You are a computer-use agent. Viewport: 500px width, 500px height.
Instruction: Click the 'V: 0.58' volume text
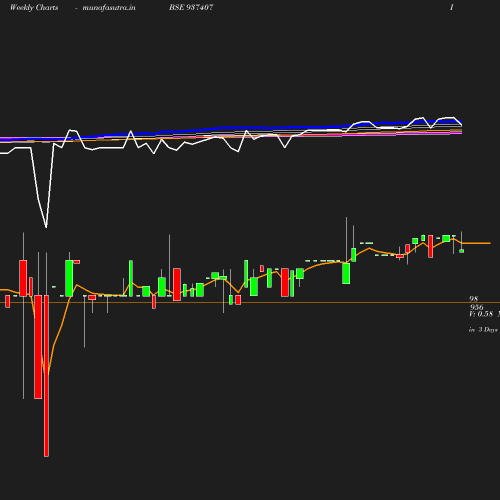pos(481,314)
